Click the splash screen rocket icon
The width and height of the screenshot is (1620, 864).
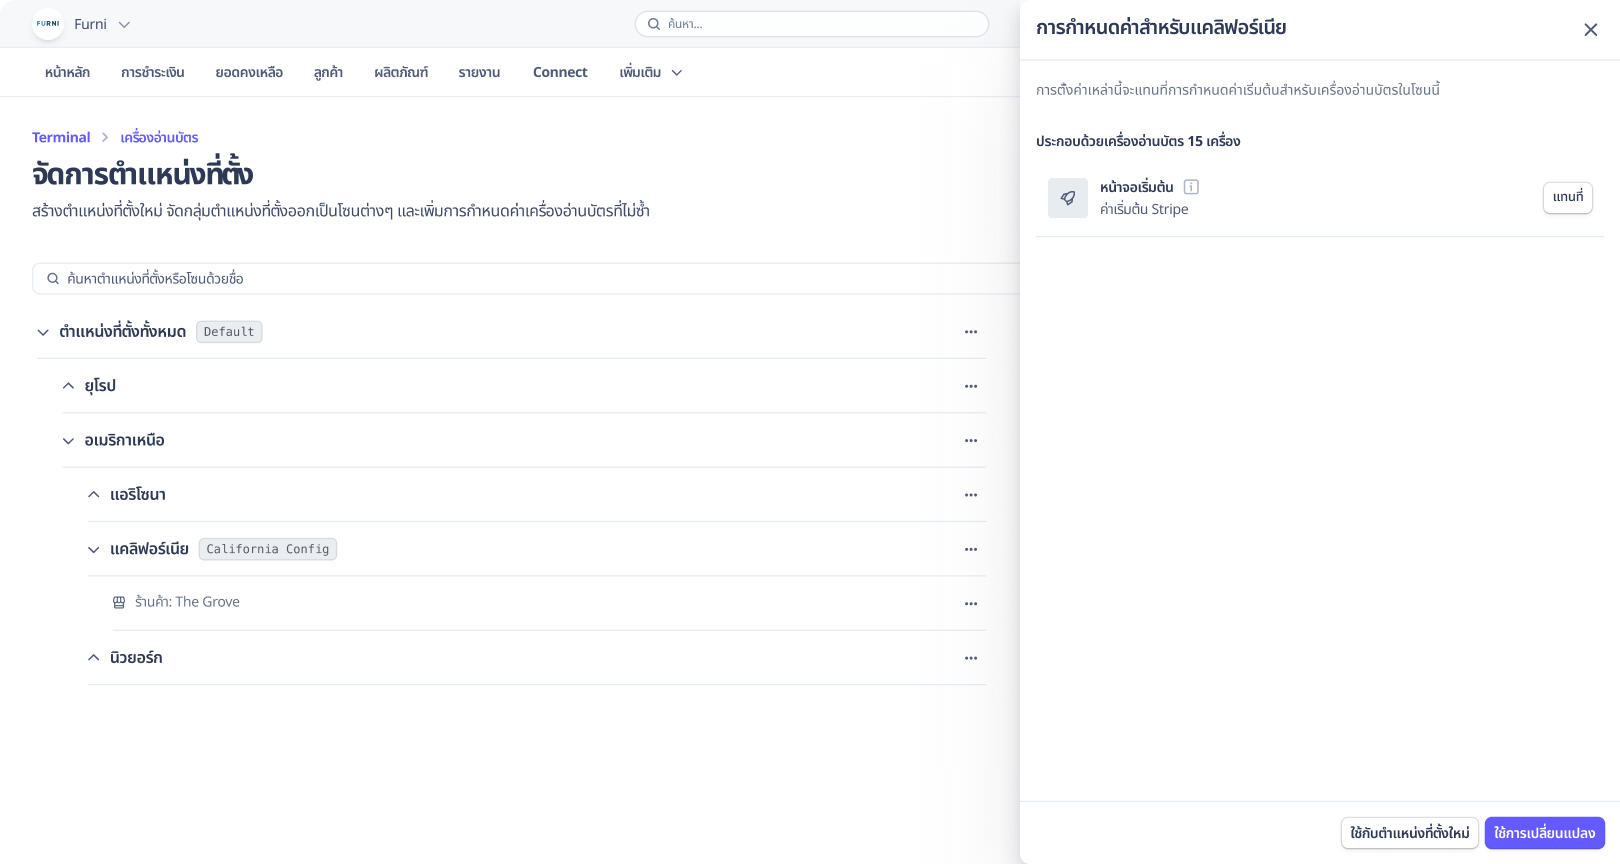[x=1068, y=198]
